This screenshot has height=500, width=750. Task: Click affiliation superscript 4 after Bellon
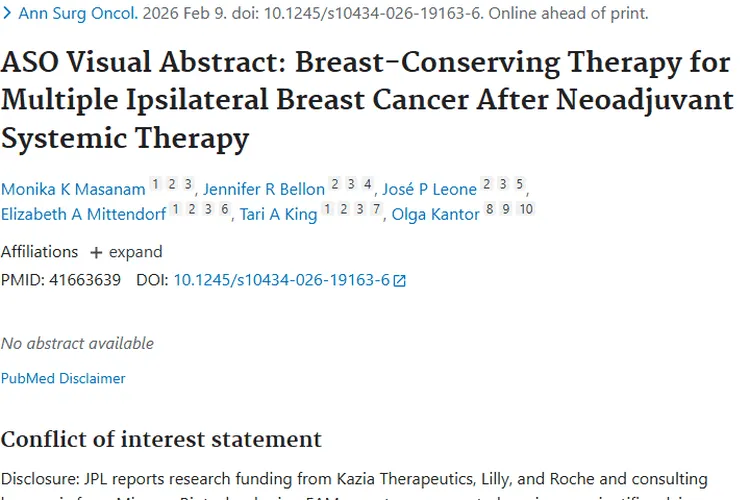coord(368,184)
